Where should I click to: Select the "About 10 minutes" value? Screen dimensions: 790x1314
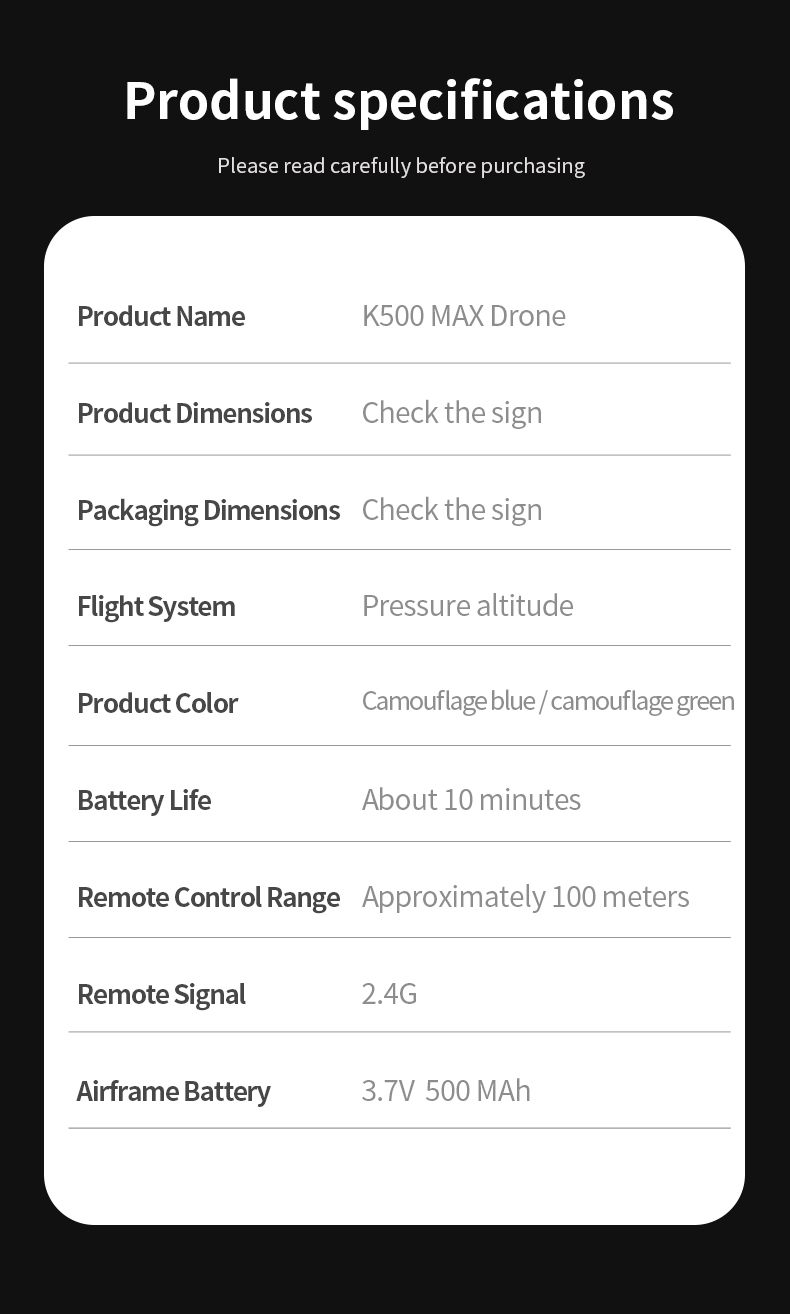pyautogui.click(x=471, y=799)
